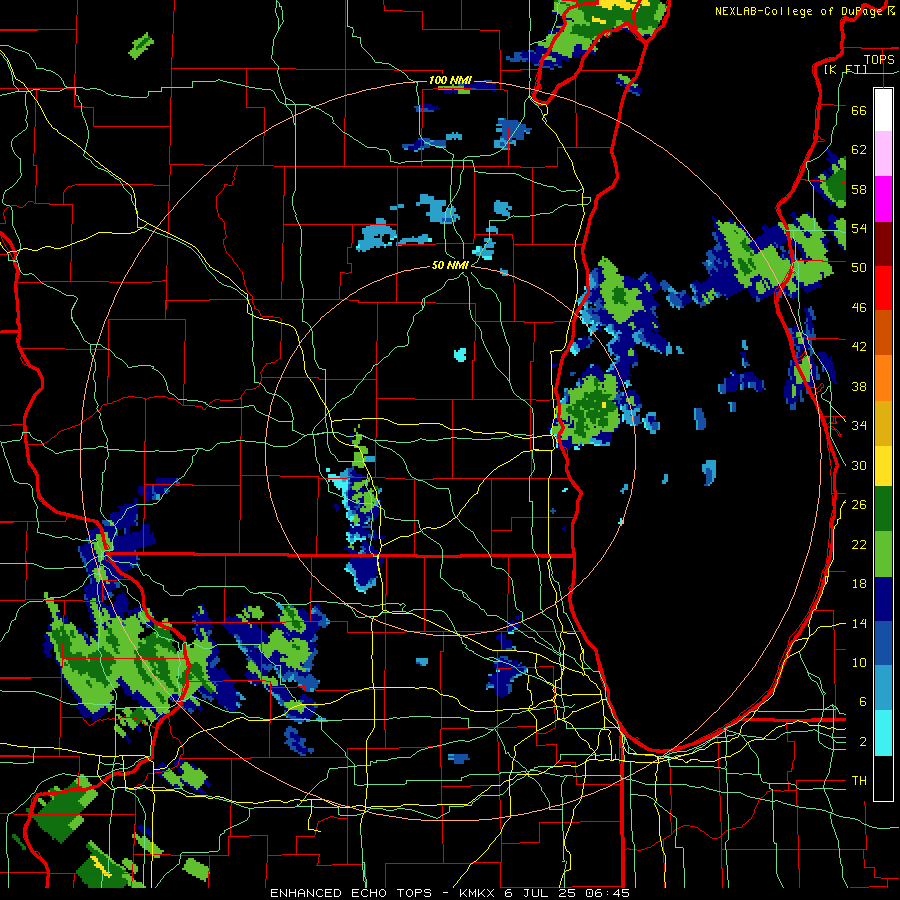This screenshot has width=900, height=900.
Task: Click the '100 NMI' range ring label
Action: [450, 80]
